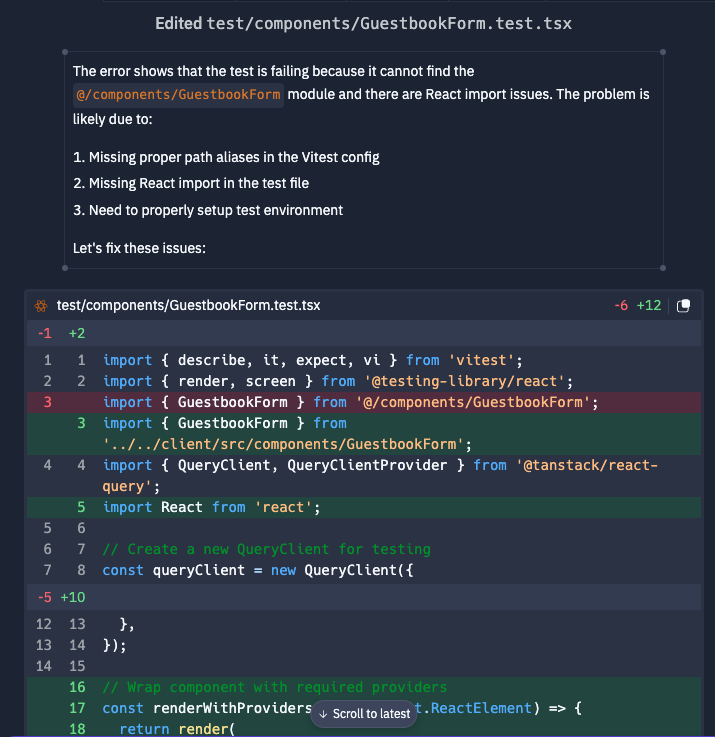Click the -6 deletions count
Image resolution: width=715 pixels, height=737 pixels.
point(621,306)
